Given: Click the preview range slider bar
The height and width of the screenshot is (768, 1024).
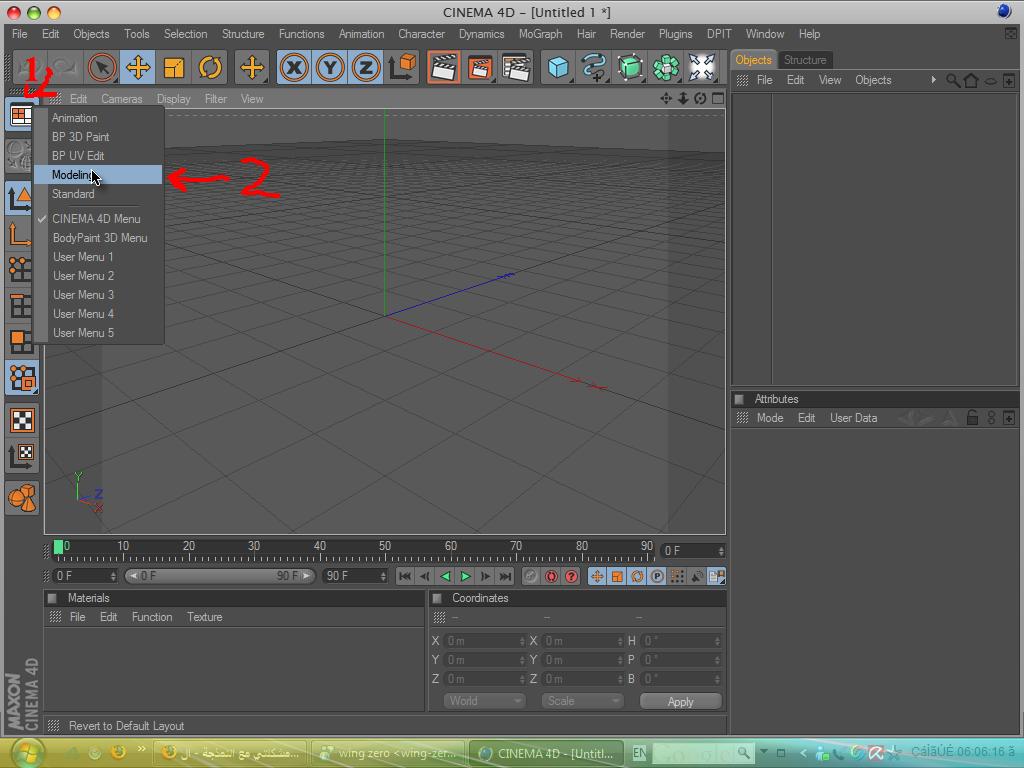Looking at the screenshot, I should (x=219, y=576).
